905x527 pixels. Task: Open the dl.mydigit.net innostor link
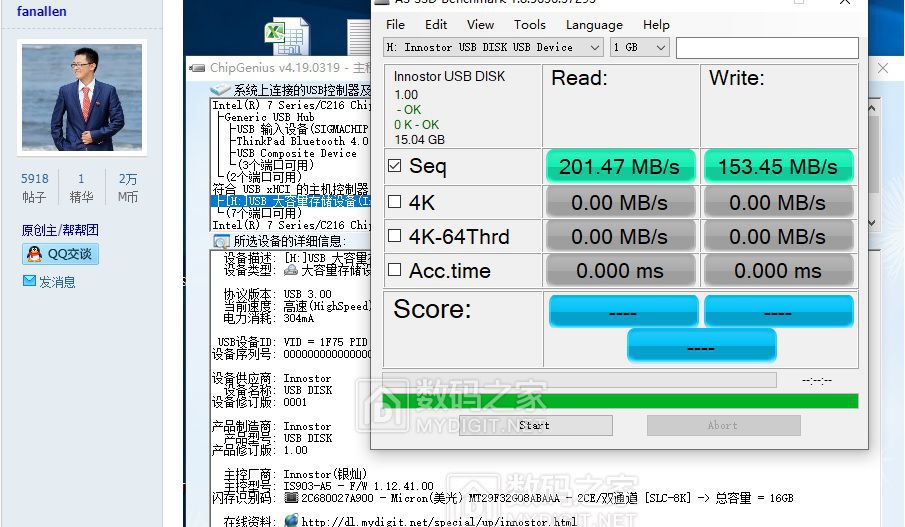439,522
